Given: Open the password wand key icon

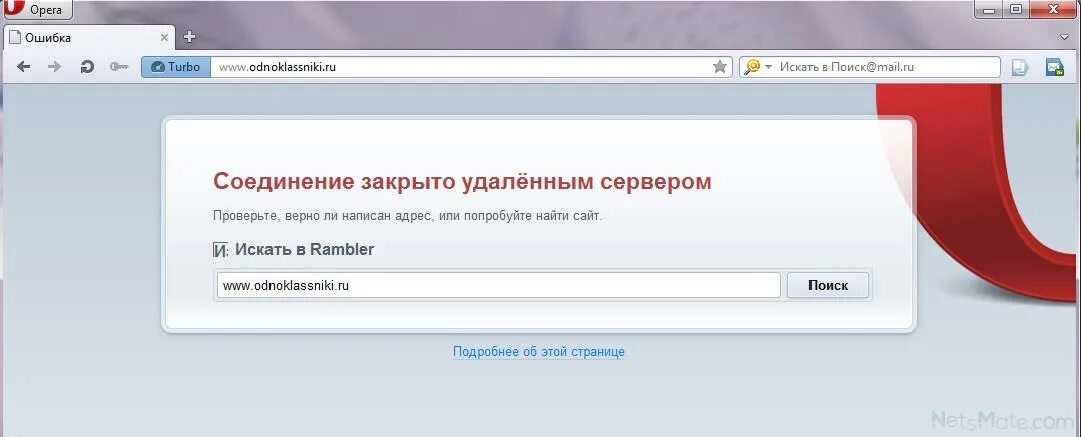Looking at the screenshot, I should click(x=119, y=67).
